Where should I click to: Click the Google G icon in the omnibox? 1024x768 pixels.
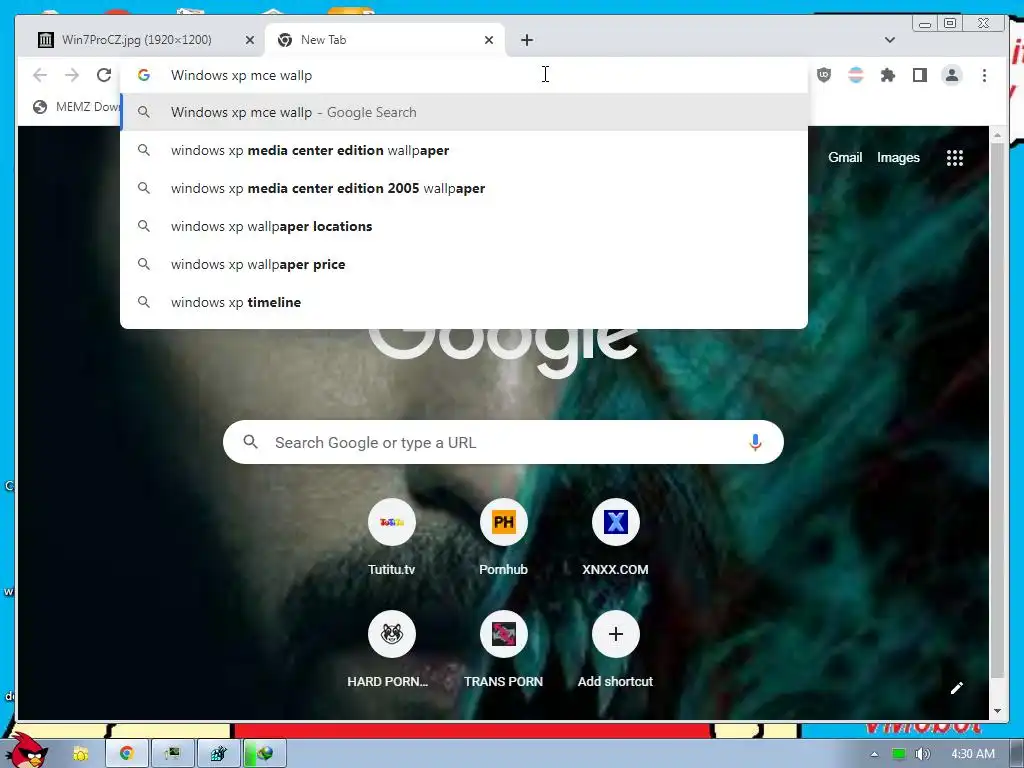144,75
